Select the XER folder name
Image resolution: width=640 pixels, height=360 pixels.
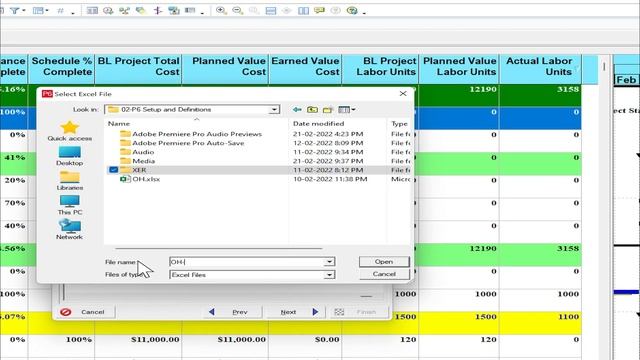(139, 170)
